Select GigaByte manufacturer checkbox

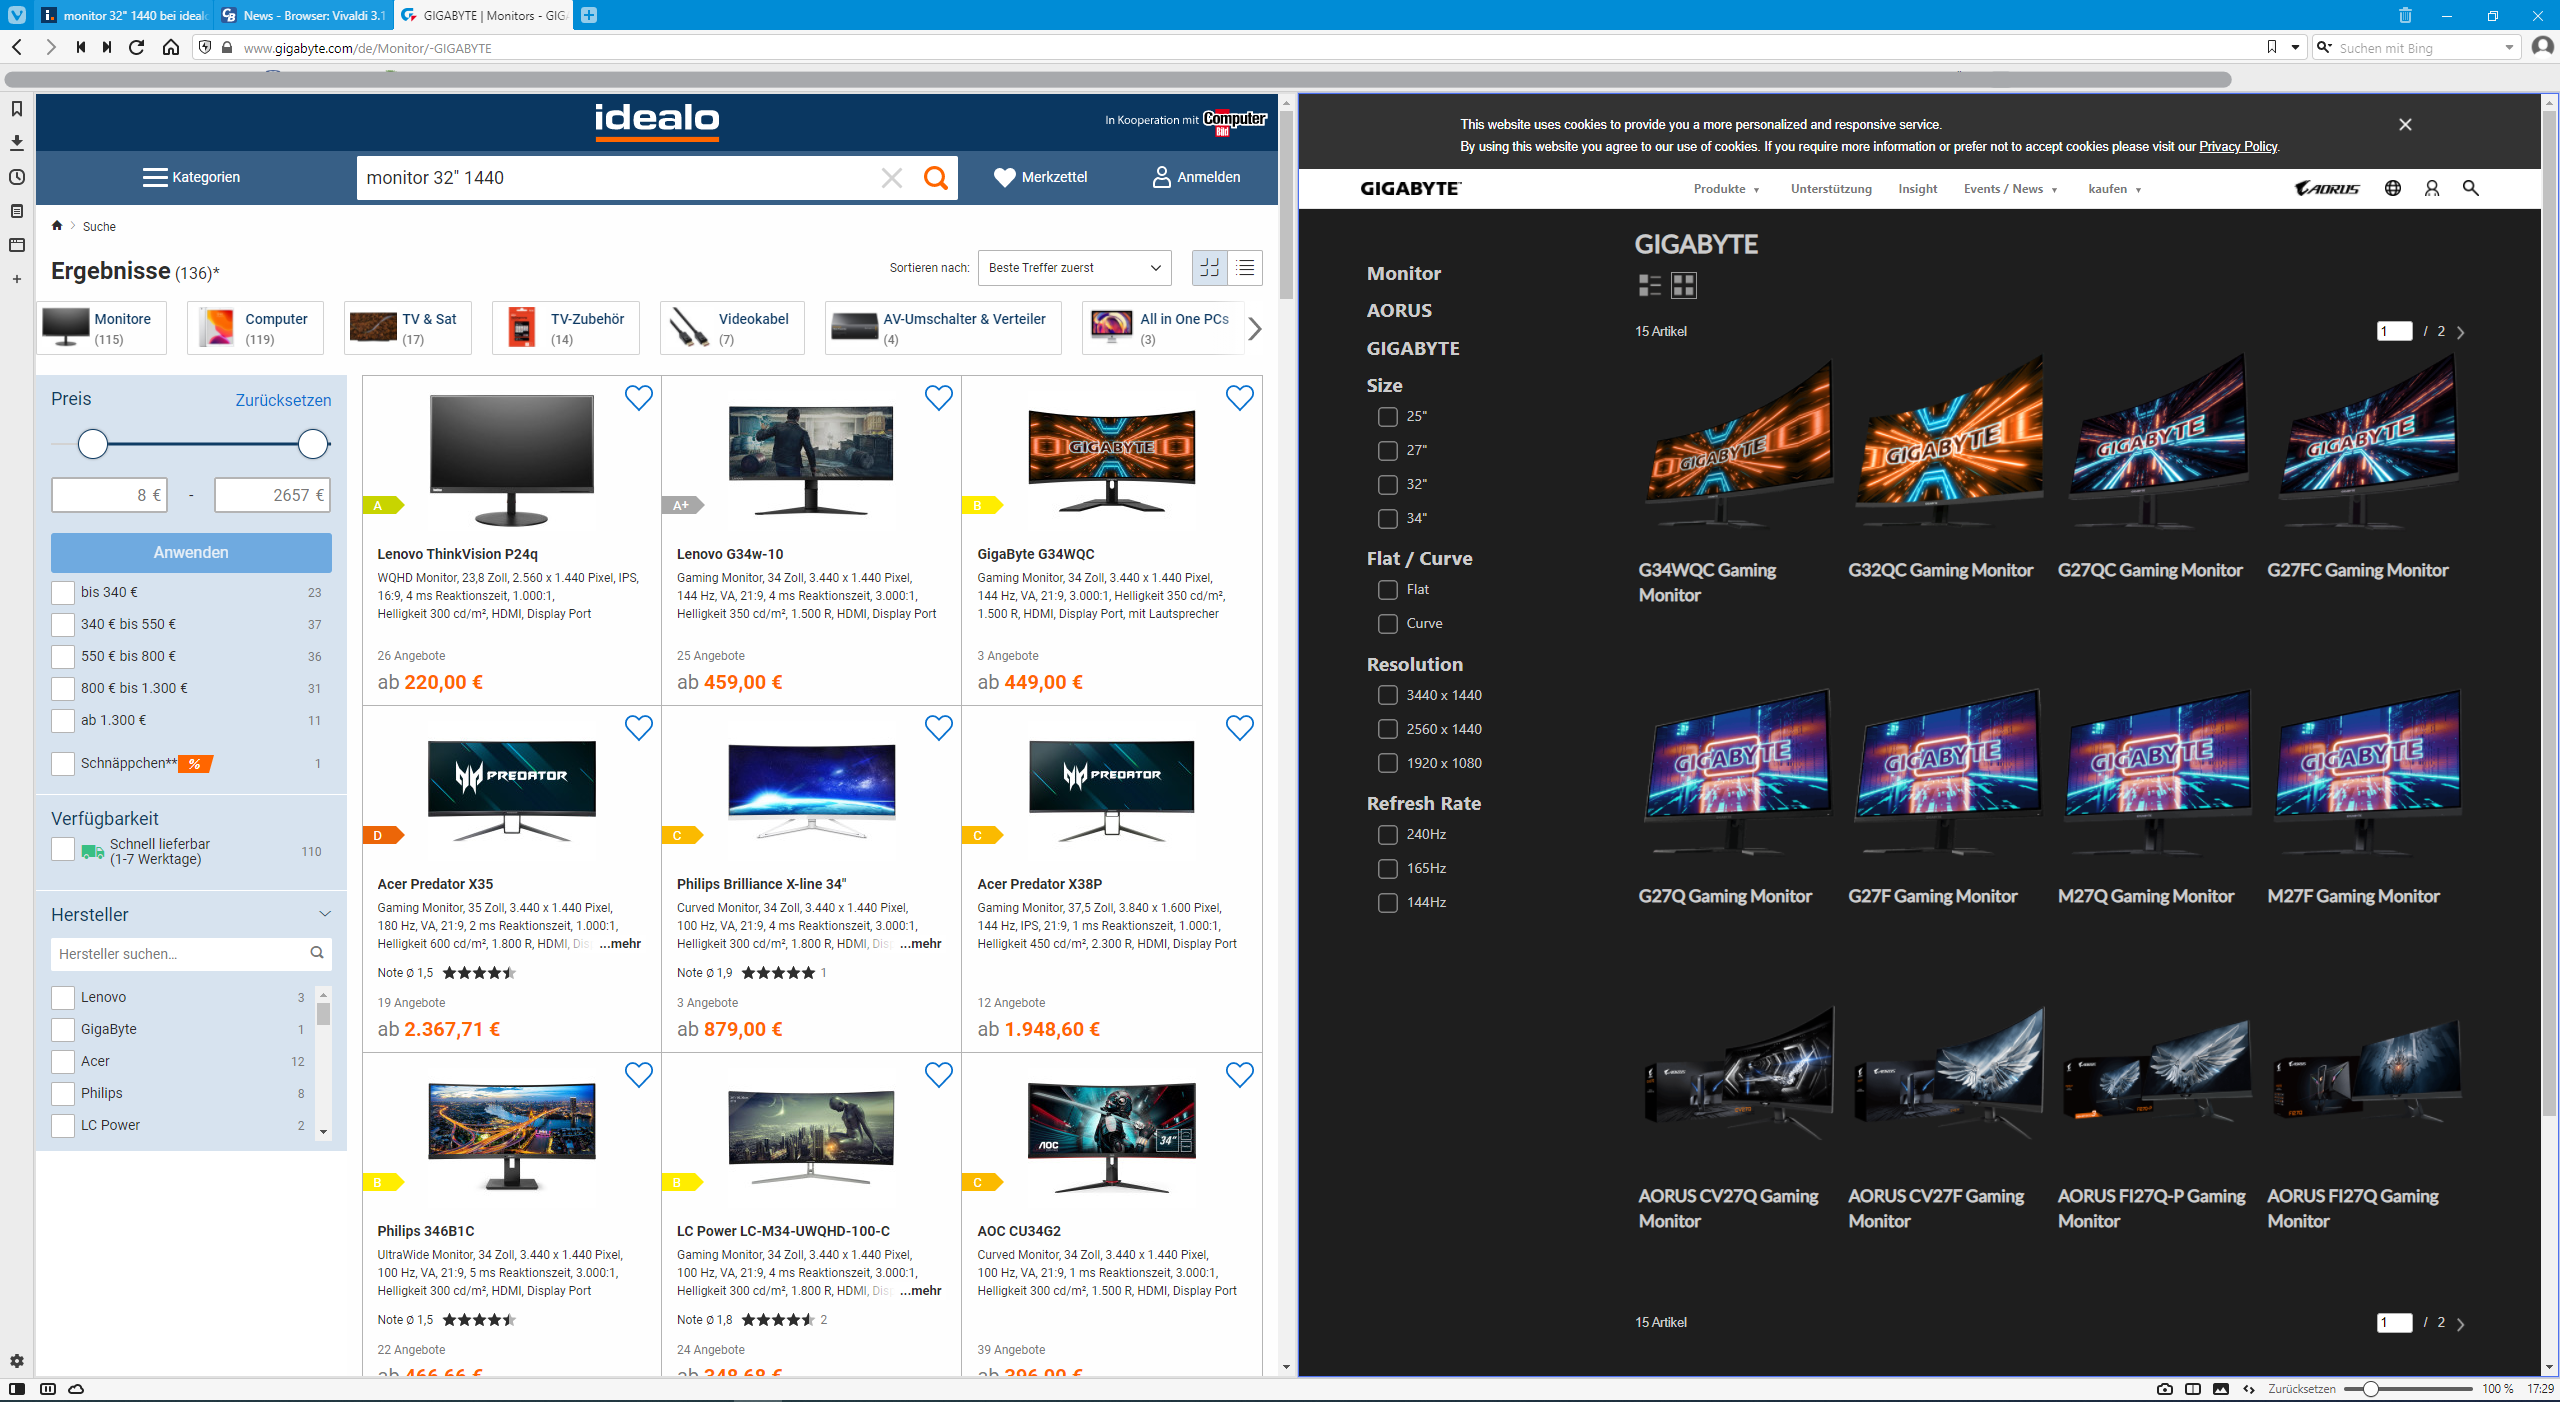click(x=63, y=1030)
